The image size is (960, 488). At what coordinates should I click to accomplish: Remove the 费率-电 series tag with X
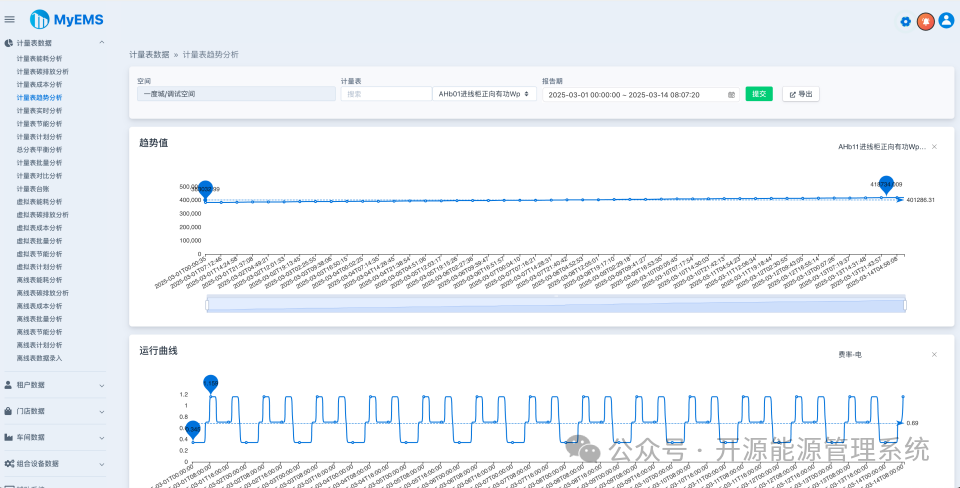point(934,355)
